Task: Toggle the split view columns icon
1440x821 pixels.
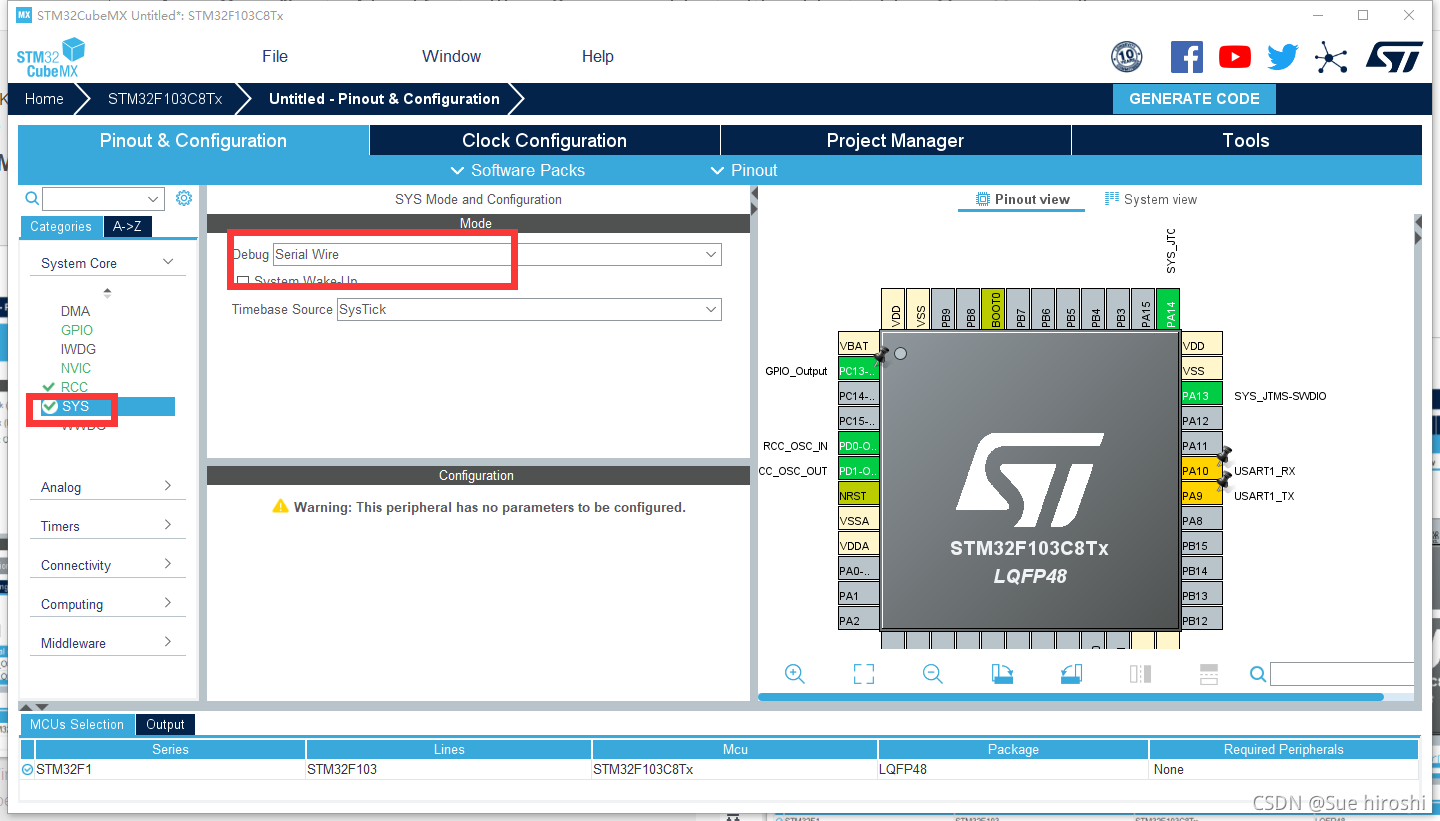Action: 1140,674
